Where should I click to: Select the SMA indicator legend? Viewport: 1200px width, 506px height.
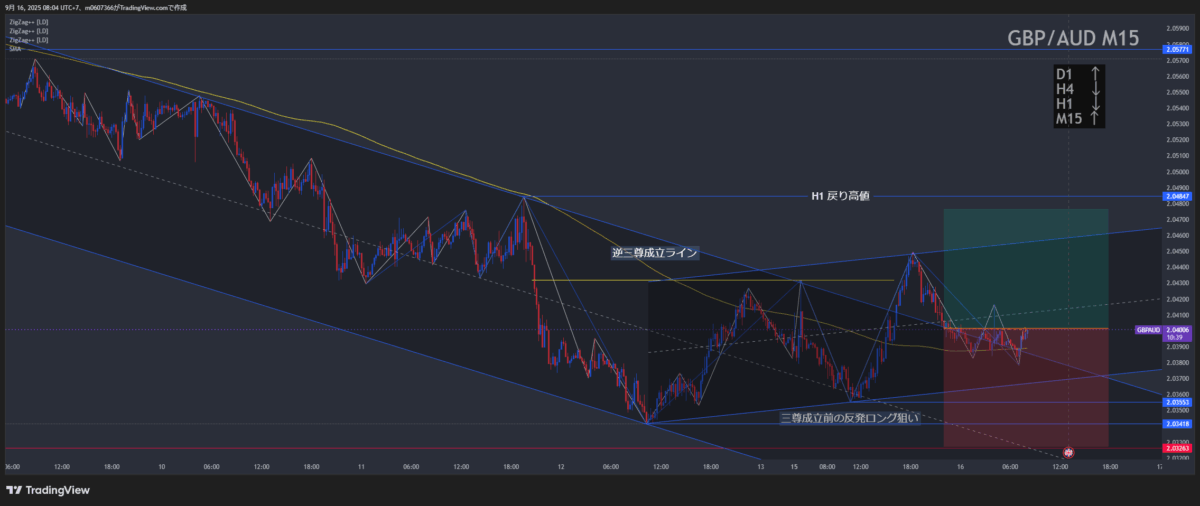point(15,48)
